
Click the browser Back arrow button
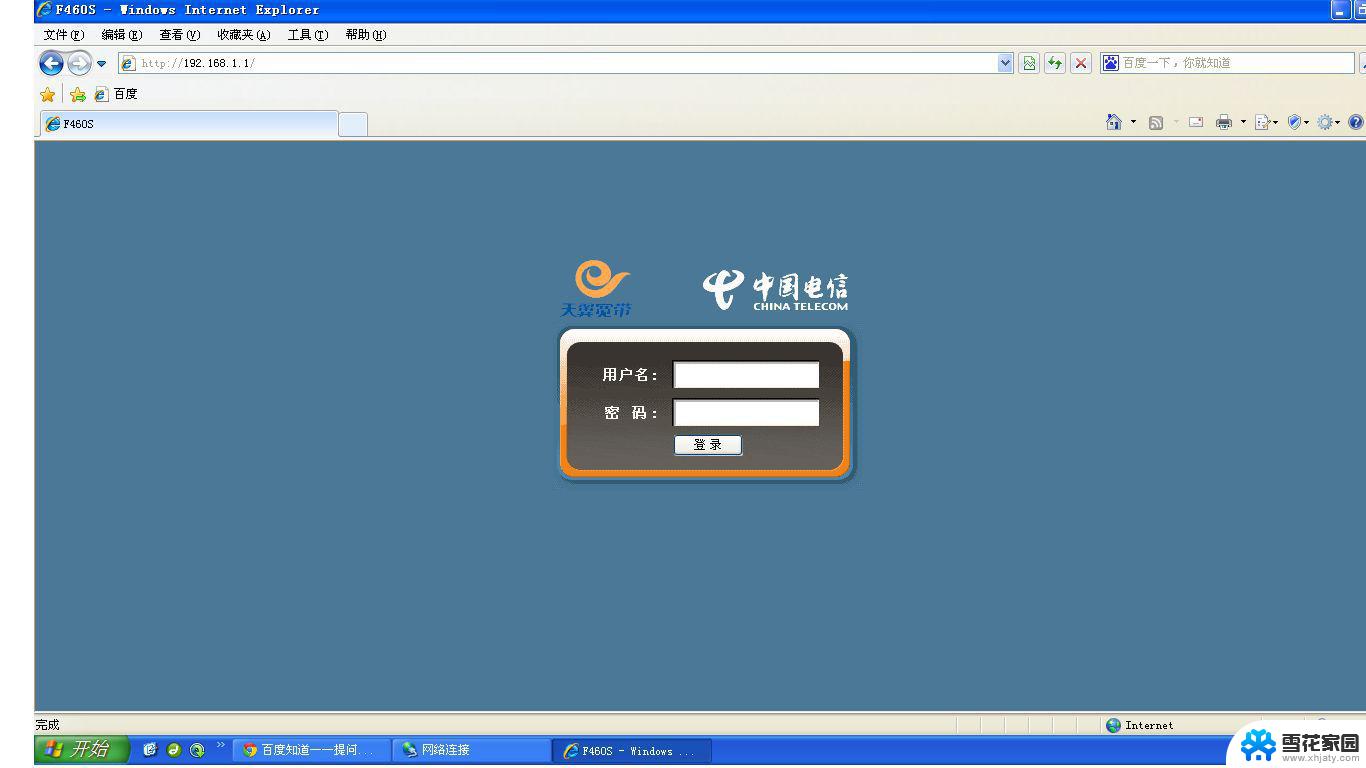[x=51, y=63]
